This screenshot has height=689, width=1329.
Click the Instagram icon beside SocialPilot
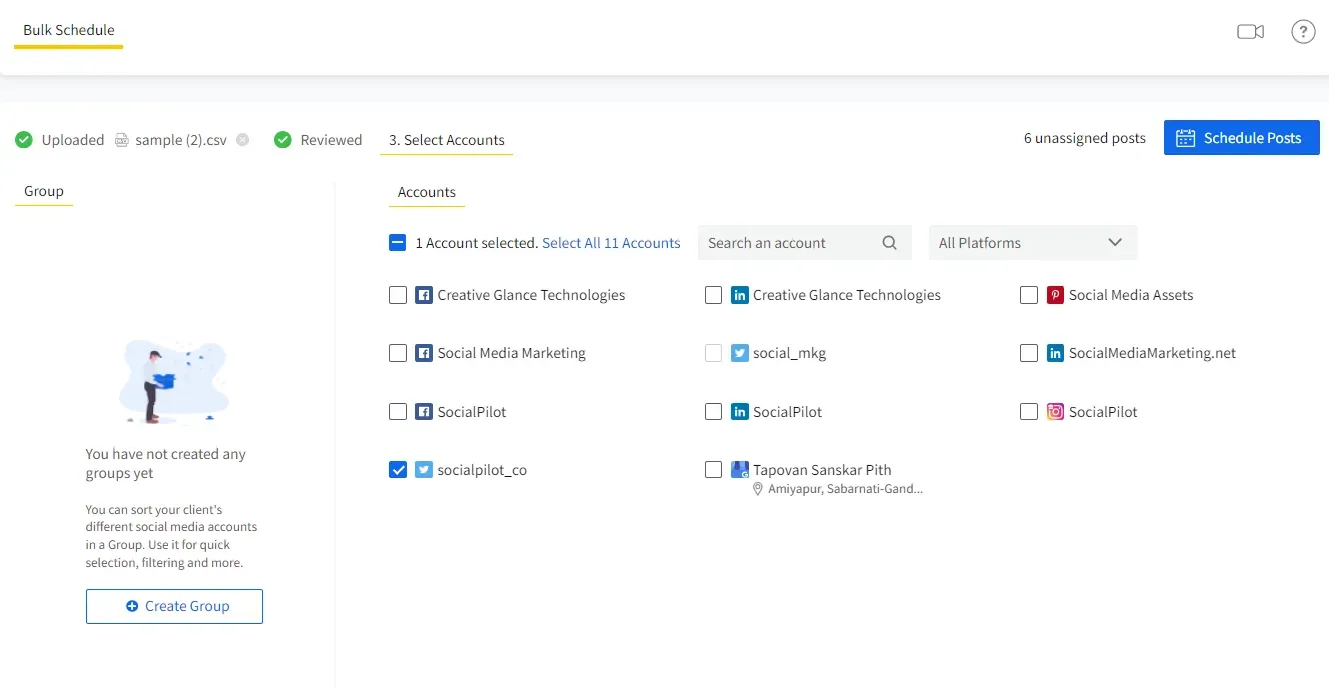click(x=1055, y=411)
